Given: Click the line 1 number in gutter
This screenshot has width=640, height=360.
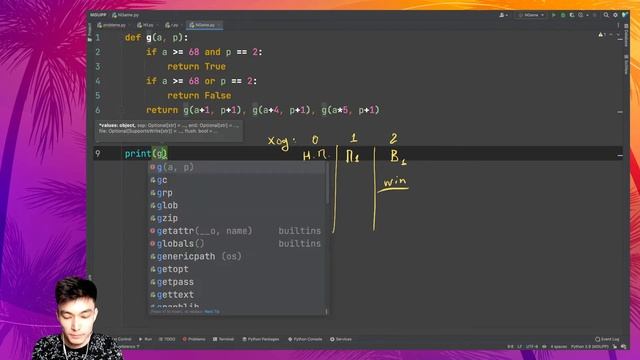Looking at the screenshot, I should coord(98,38).
